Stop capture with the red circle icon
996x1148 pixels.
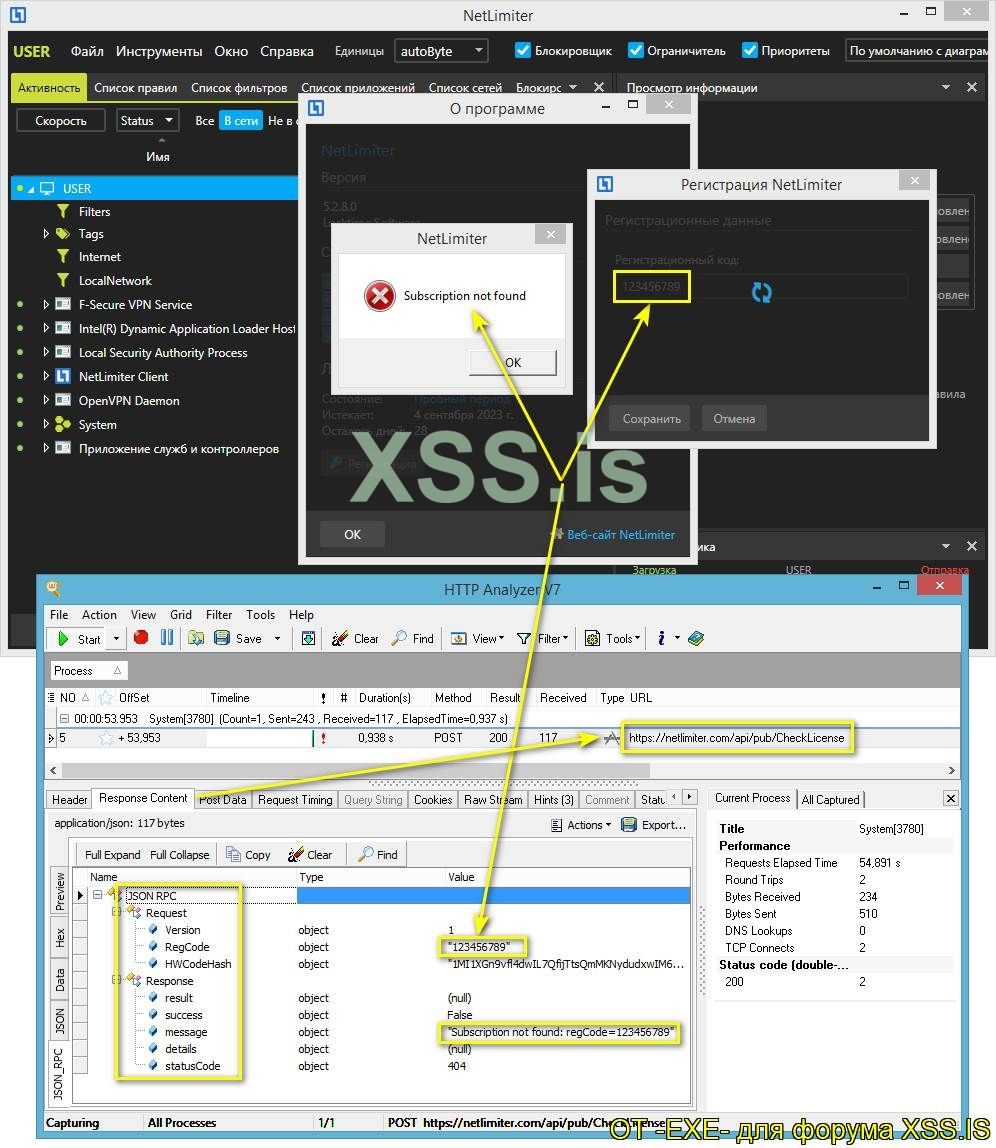141,638
